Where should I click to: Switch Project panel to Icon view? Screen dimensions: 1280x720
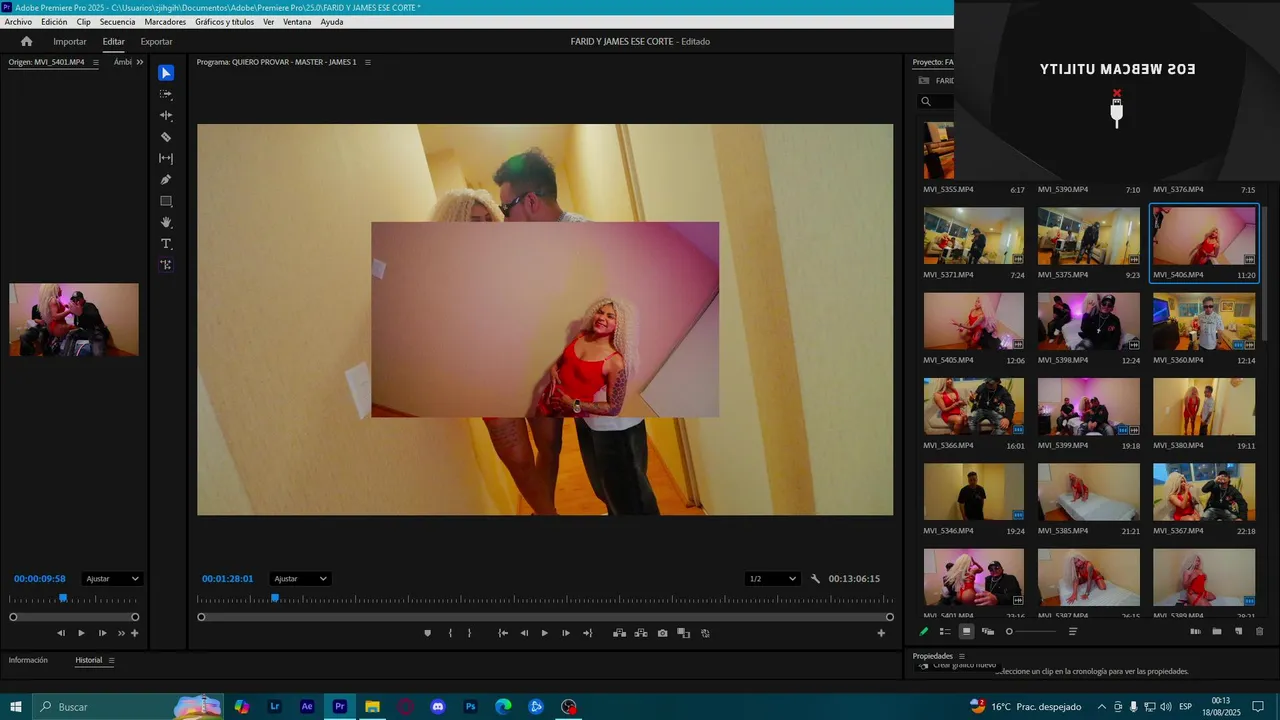(x=966, y=632)
